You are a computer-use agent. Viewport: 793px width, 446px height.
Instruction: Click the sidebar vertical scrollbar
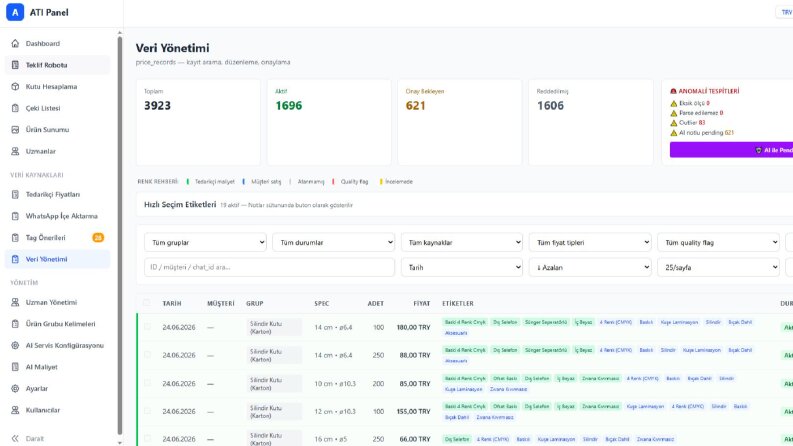pyautogui.click(x=120, y=235)
